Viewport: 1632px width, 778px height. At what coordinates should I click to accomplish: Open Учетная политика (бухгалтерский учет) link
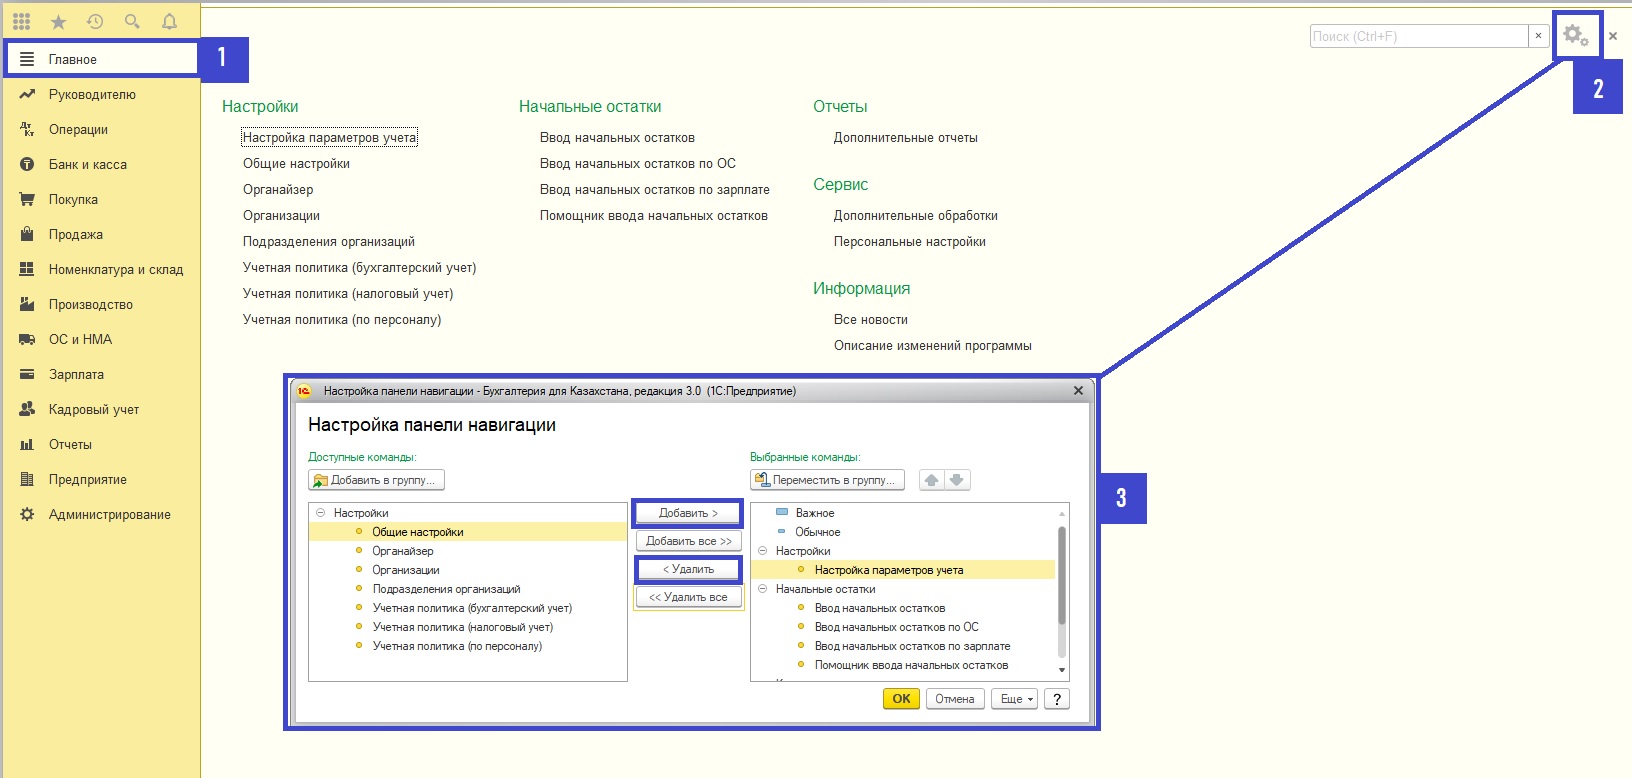[x=359, y=267]
